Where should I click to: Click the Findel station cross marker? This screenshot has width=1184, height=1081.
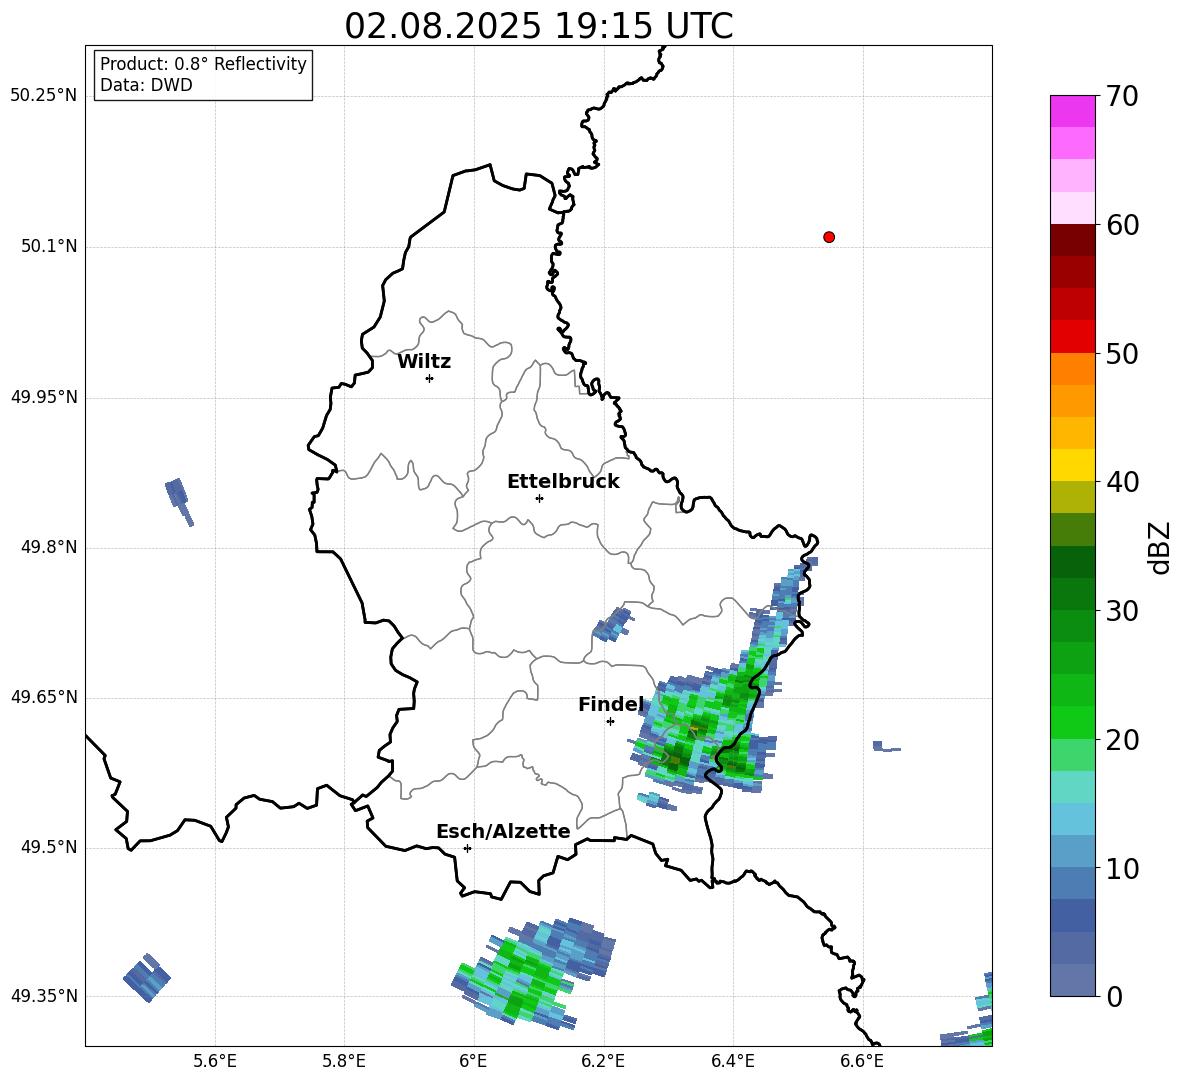610,722
